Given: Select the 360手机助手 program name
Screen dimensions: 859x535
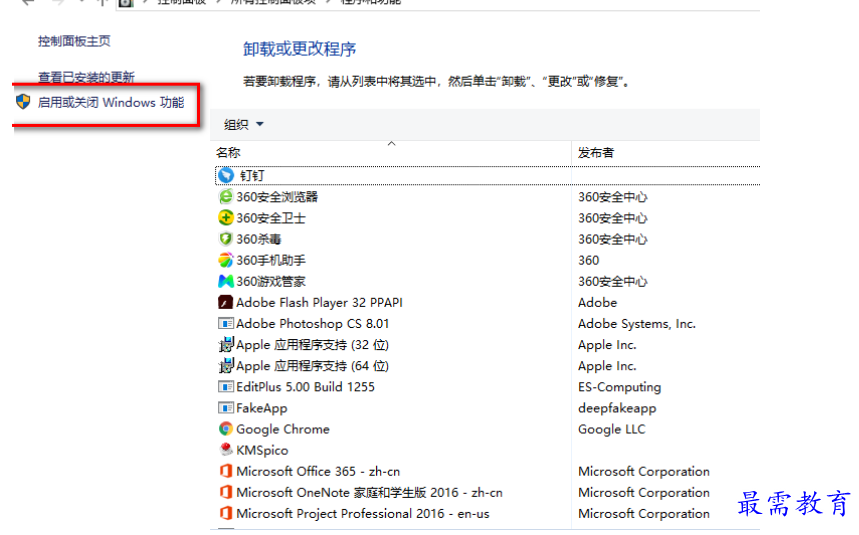Looking at the screenshot, I should (x=271, y=260).
